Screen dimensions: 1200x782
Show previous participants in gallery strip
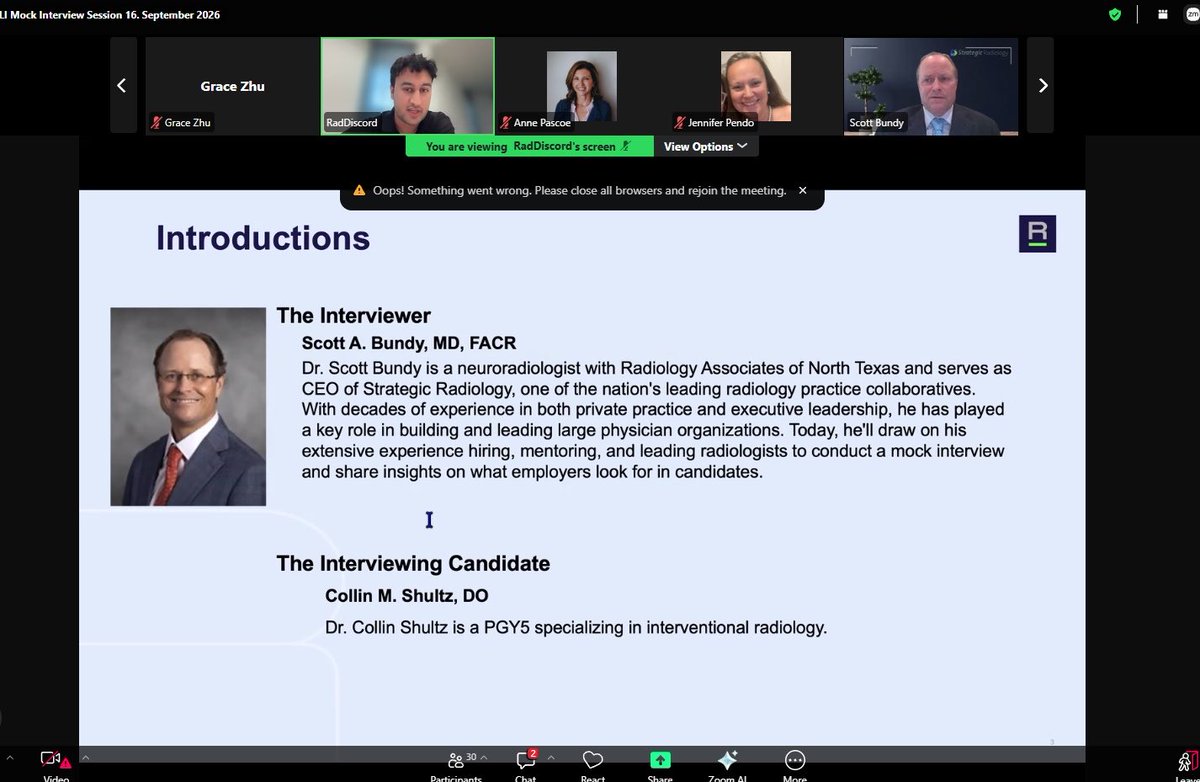(122, 85)
